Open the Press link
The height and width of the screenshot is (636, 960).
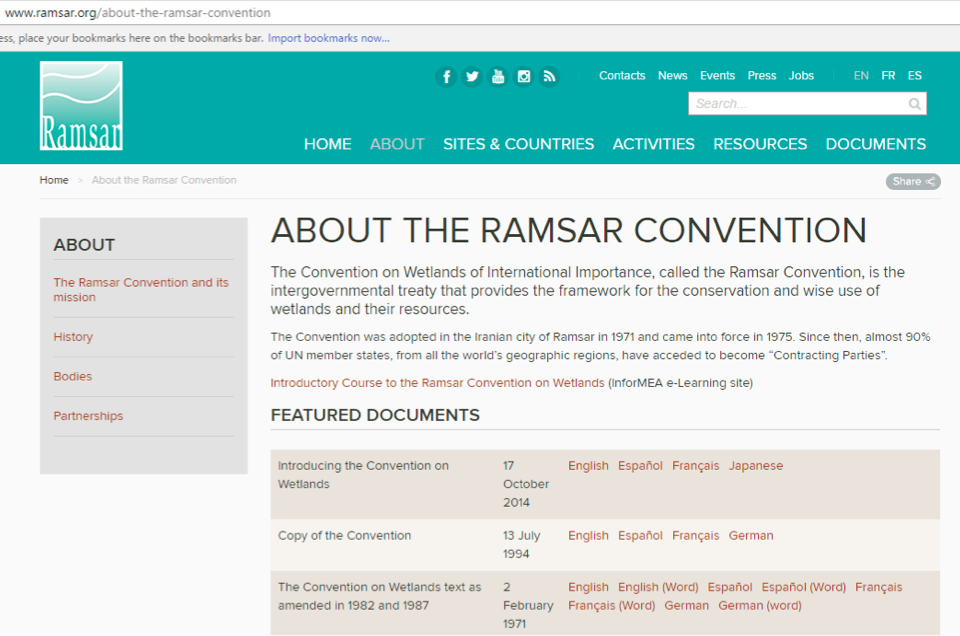tap(762, 75)
